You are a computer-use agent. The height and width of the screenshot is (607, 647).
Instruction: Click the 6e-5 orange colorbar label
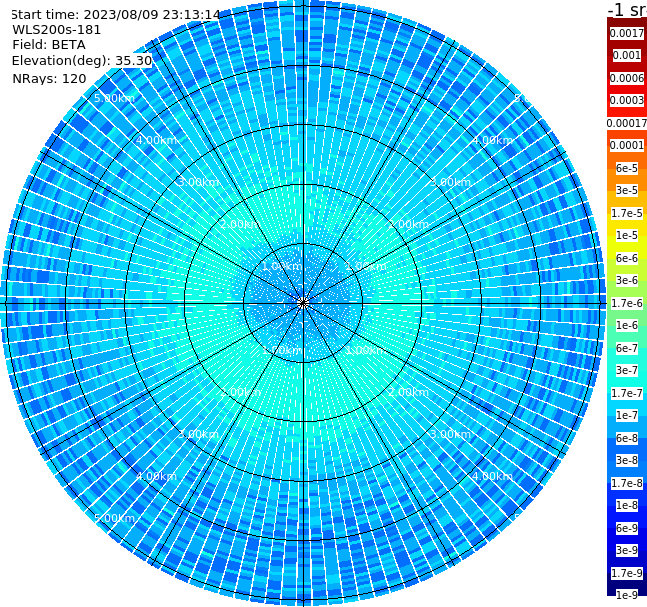627,168
